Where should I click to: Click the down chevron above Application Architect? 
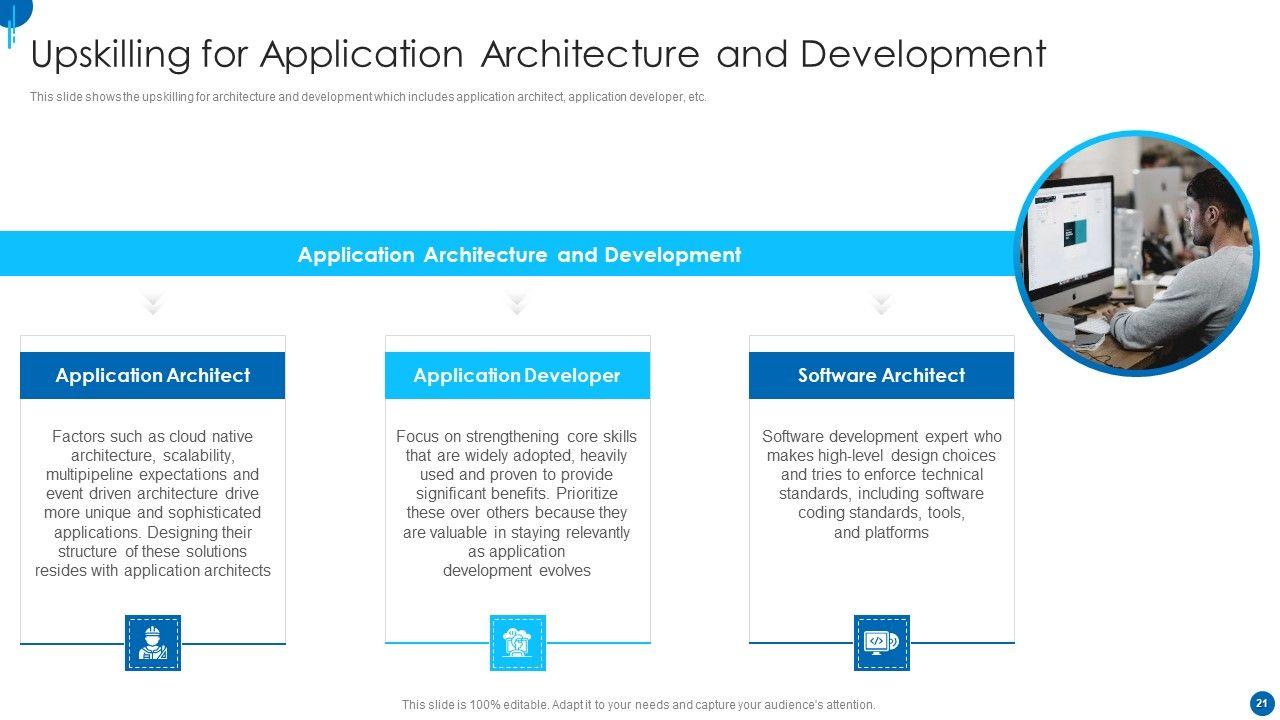point(152,304)
